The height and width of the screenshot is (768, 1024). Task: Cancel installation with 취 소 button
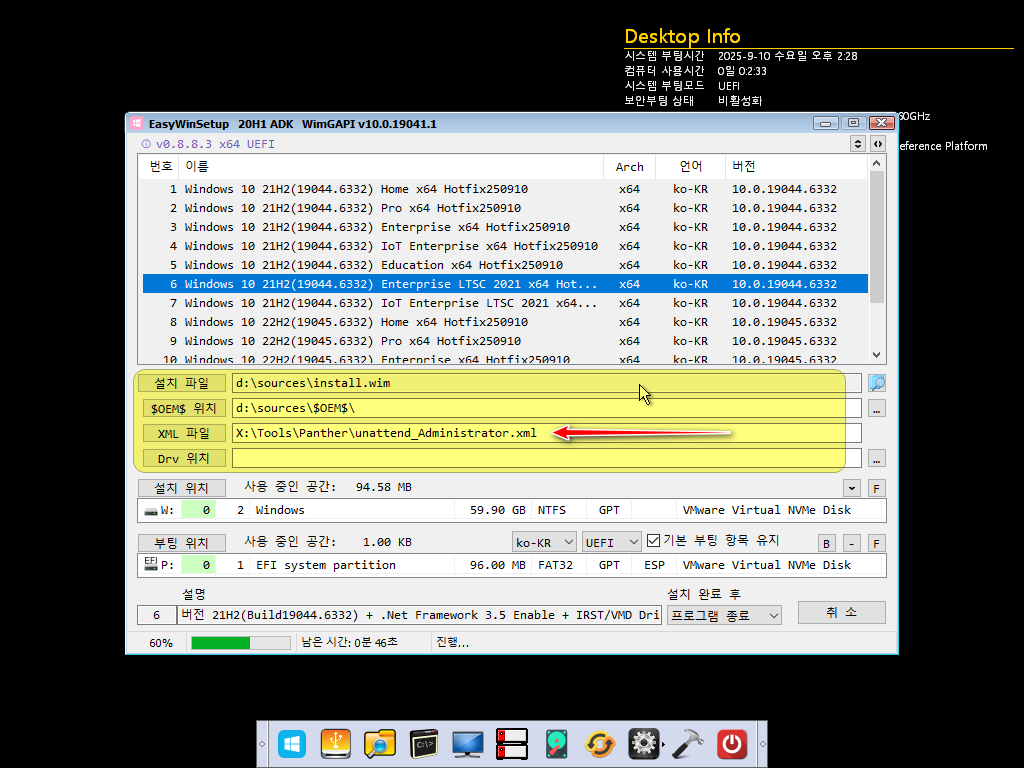tap(841, 613)
